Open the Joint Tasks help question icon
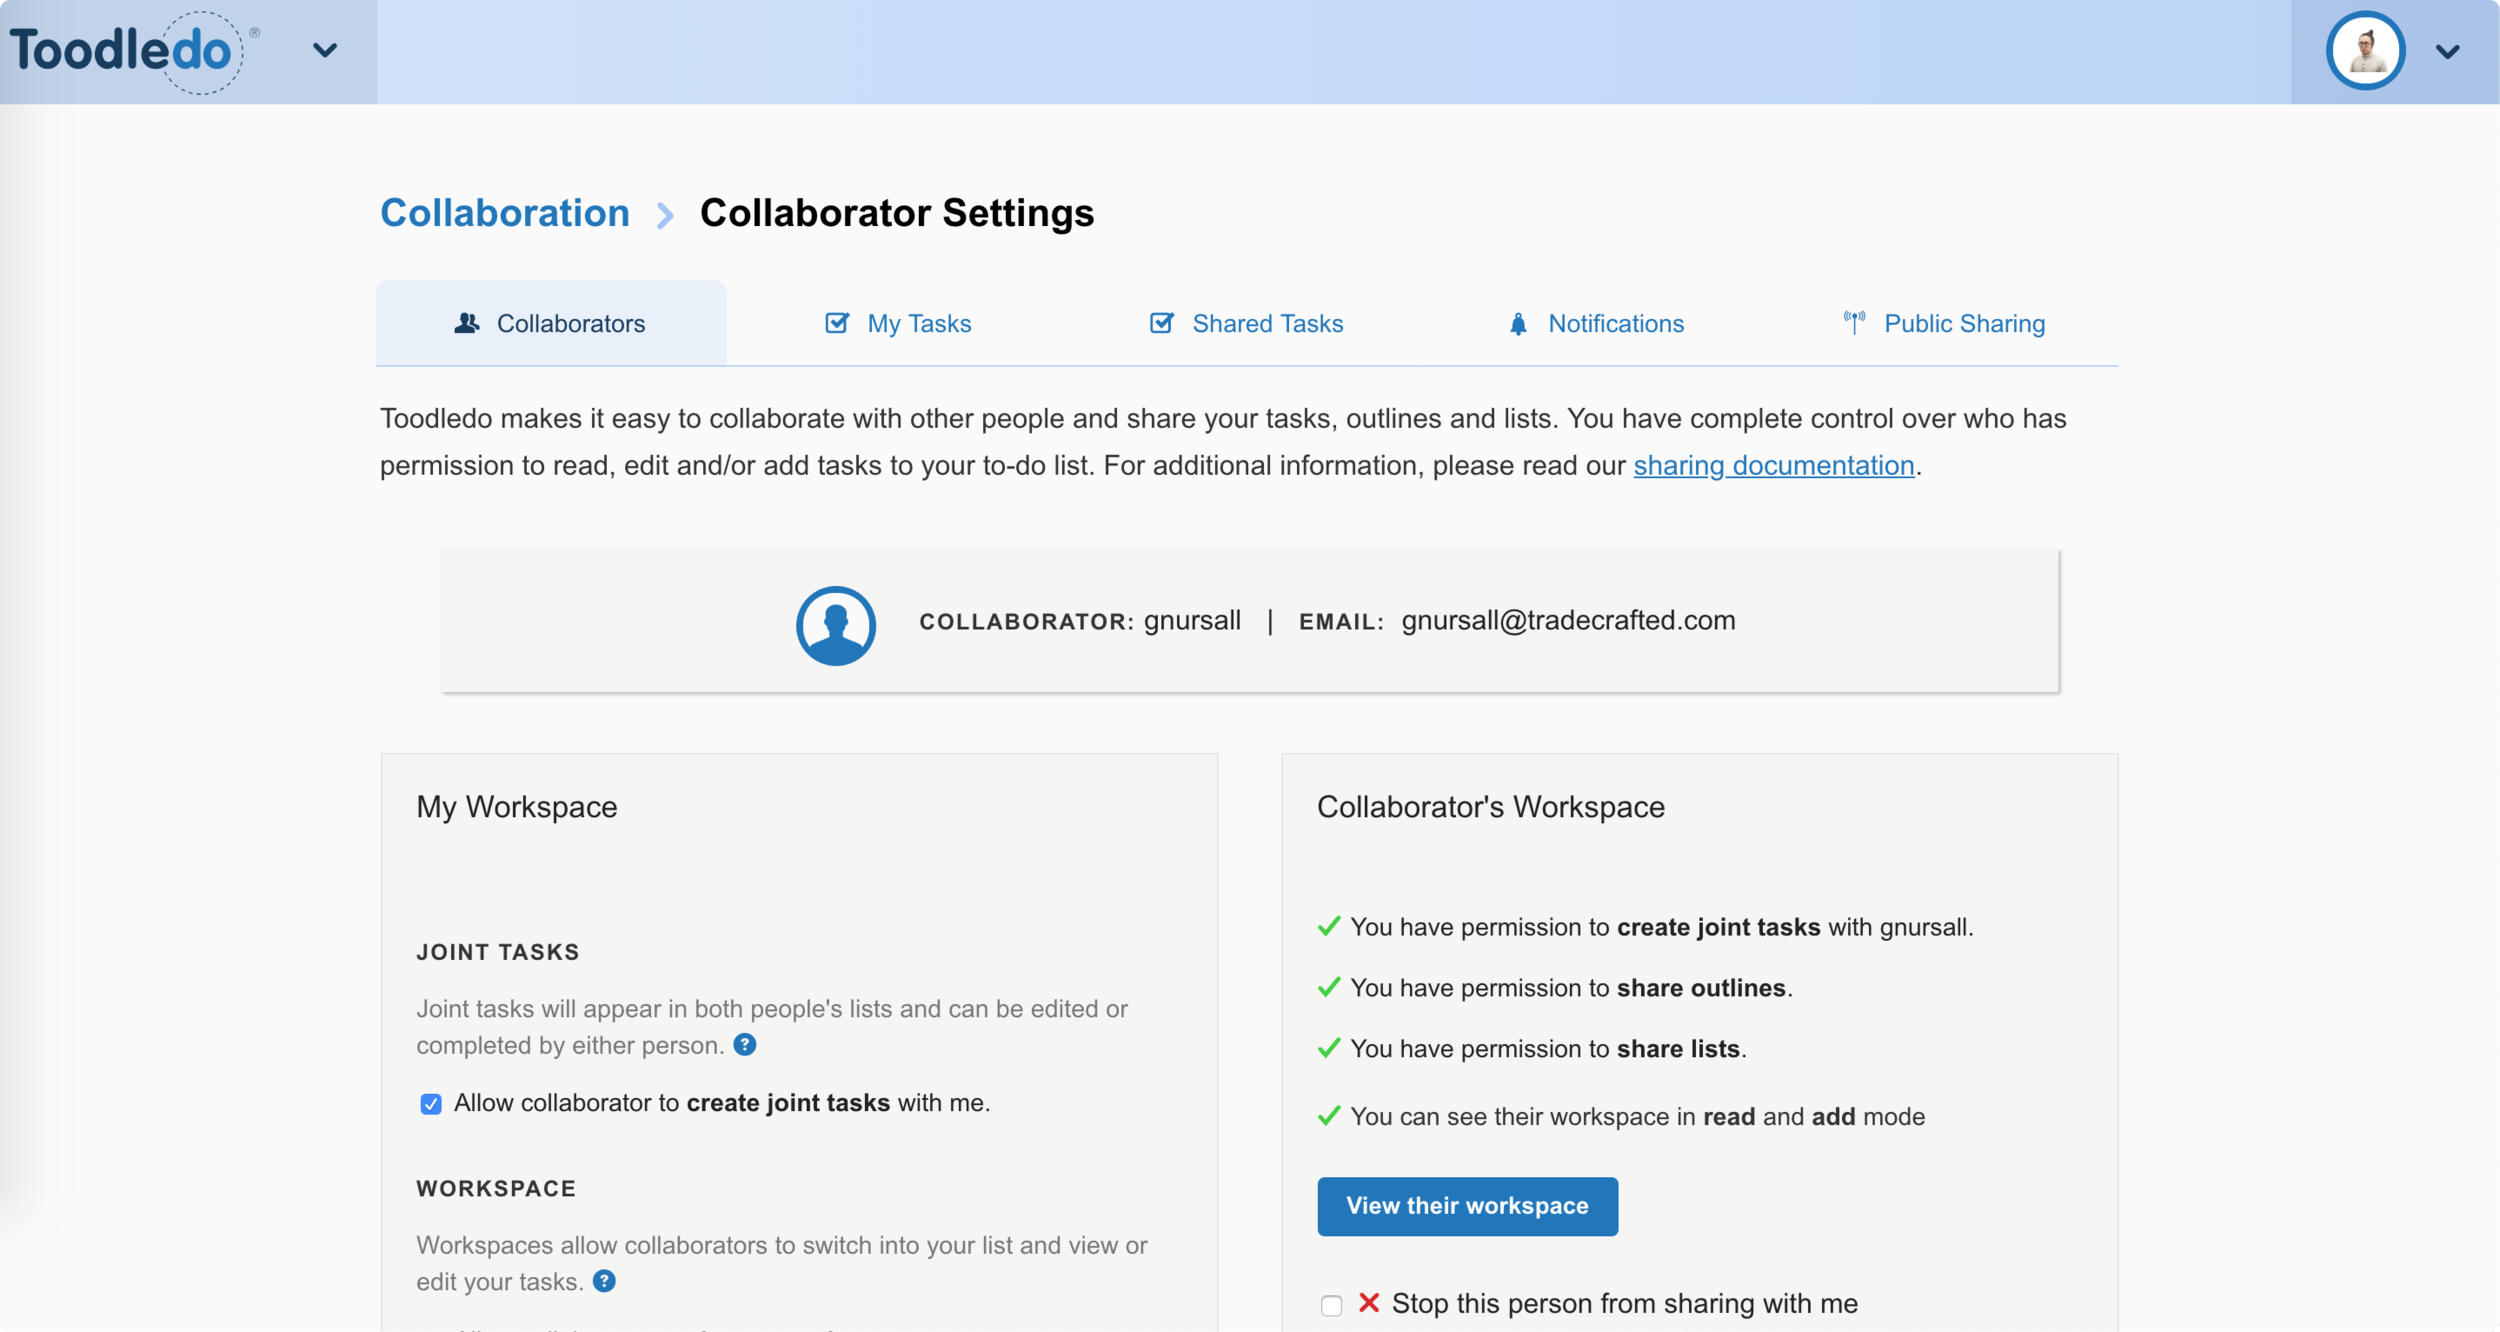The width and height of the screenshot is (2500, 1332). (x=745, y=1045)
